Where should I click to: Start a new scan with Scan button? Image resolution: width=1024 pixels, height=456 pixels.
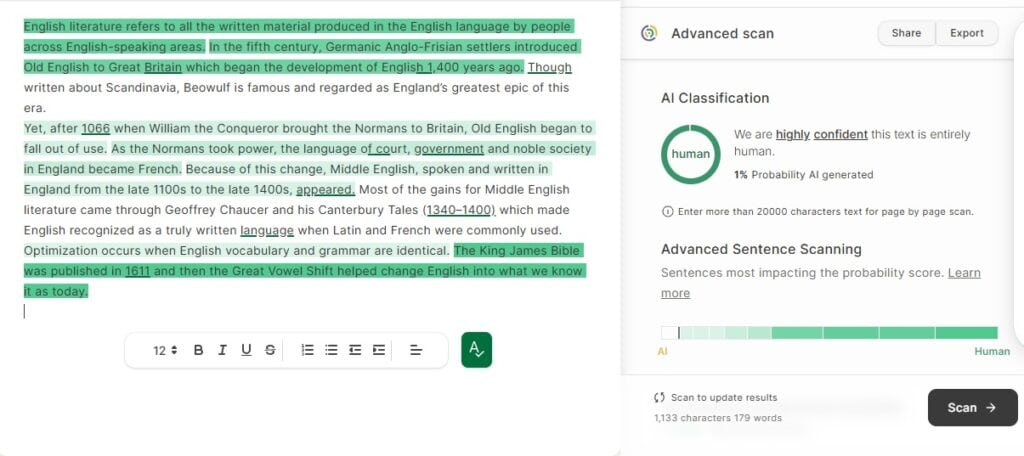coord(972,408)
